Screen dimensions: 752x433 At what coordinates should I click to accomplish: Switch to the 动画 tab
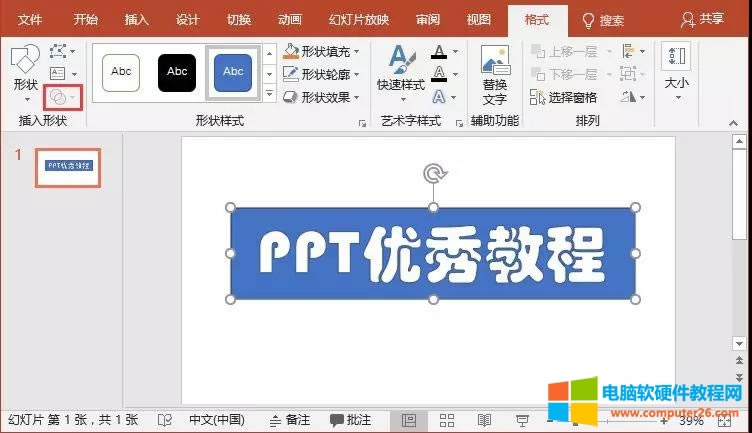point(290,20)
